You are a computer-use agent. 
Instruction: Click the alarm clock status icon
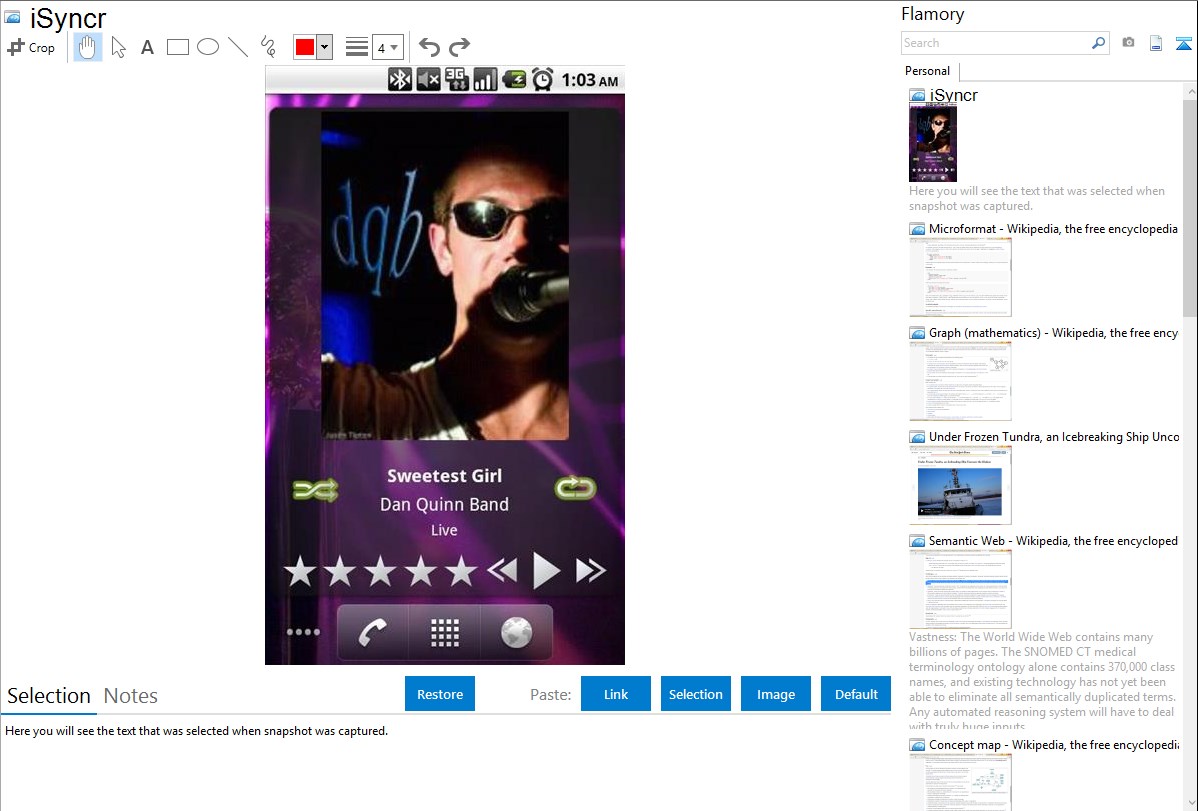tap(542, 79)
